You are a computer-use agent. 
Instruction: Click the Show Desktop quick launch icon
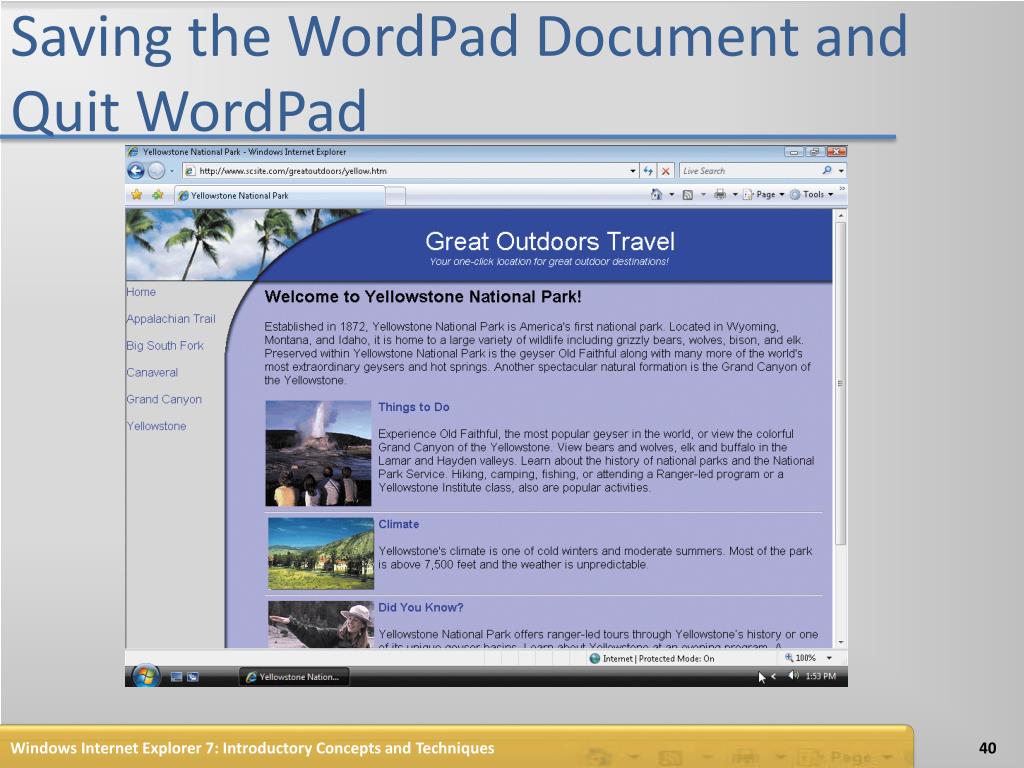pos(176,677)
